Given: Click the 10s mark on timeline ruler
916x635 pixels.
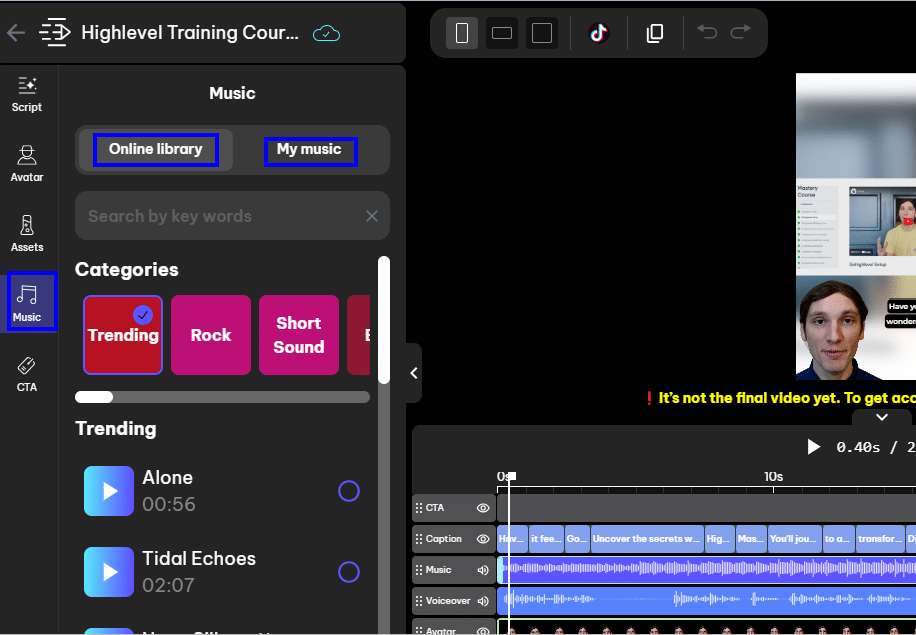Looking at the screenshot, I should click(773, 477).
